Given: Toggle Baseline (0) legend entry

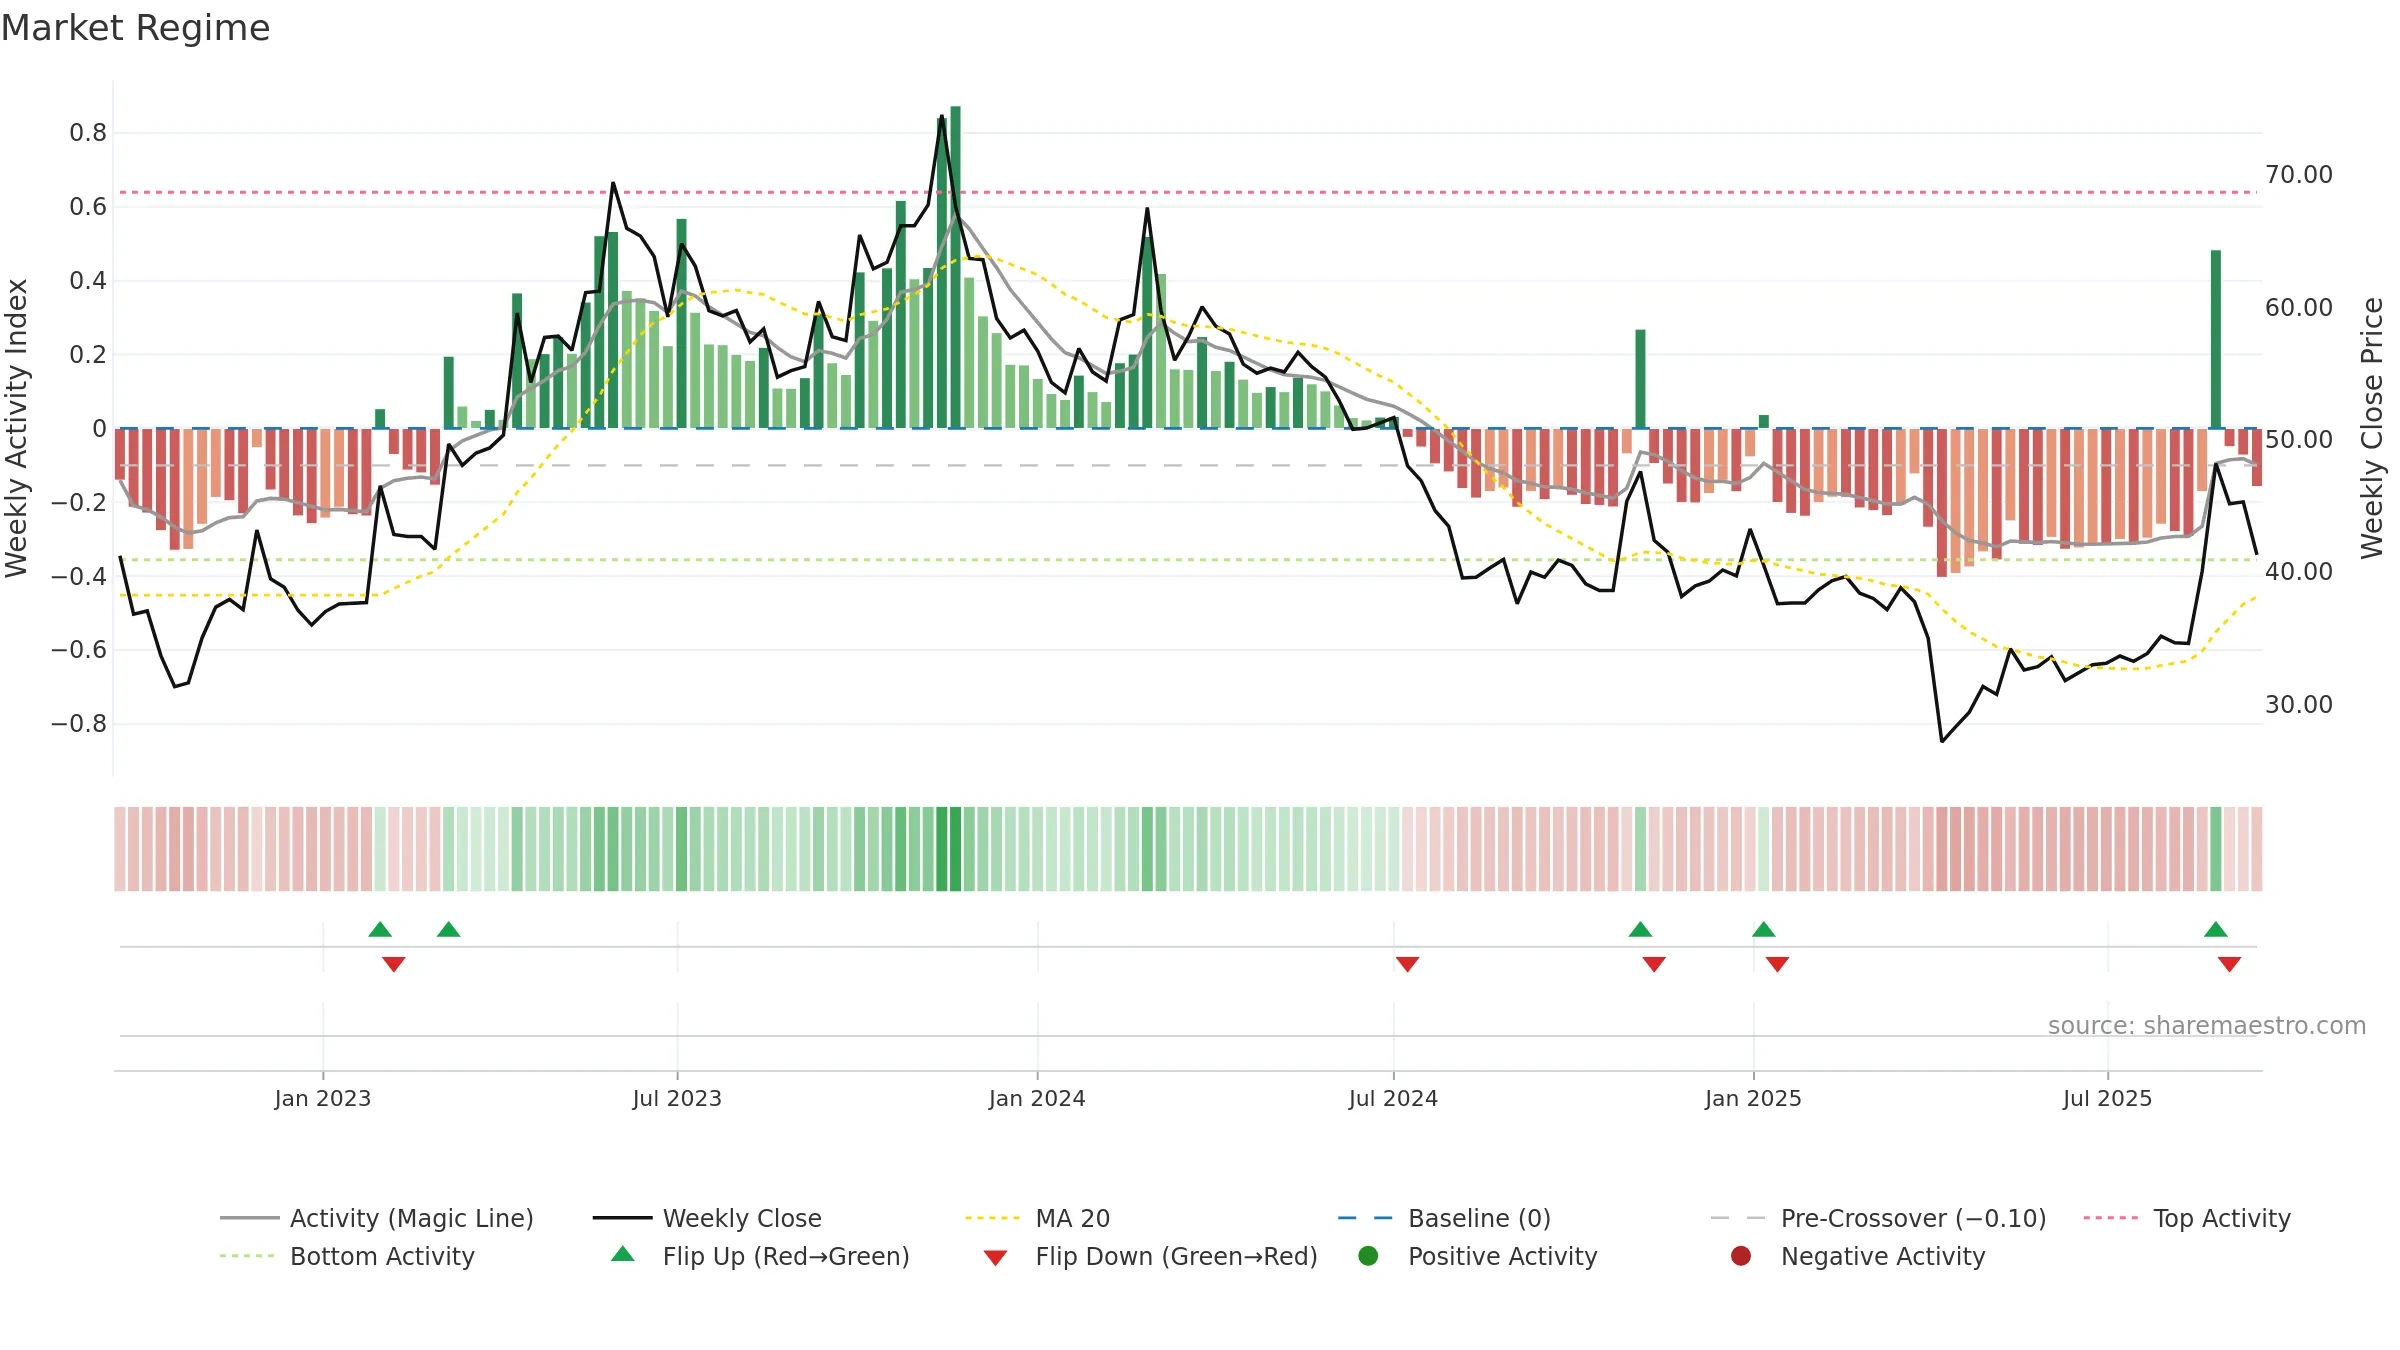Looking at the screenshot, I should click(x=1444, y=1218).
